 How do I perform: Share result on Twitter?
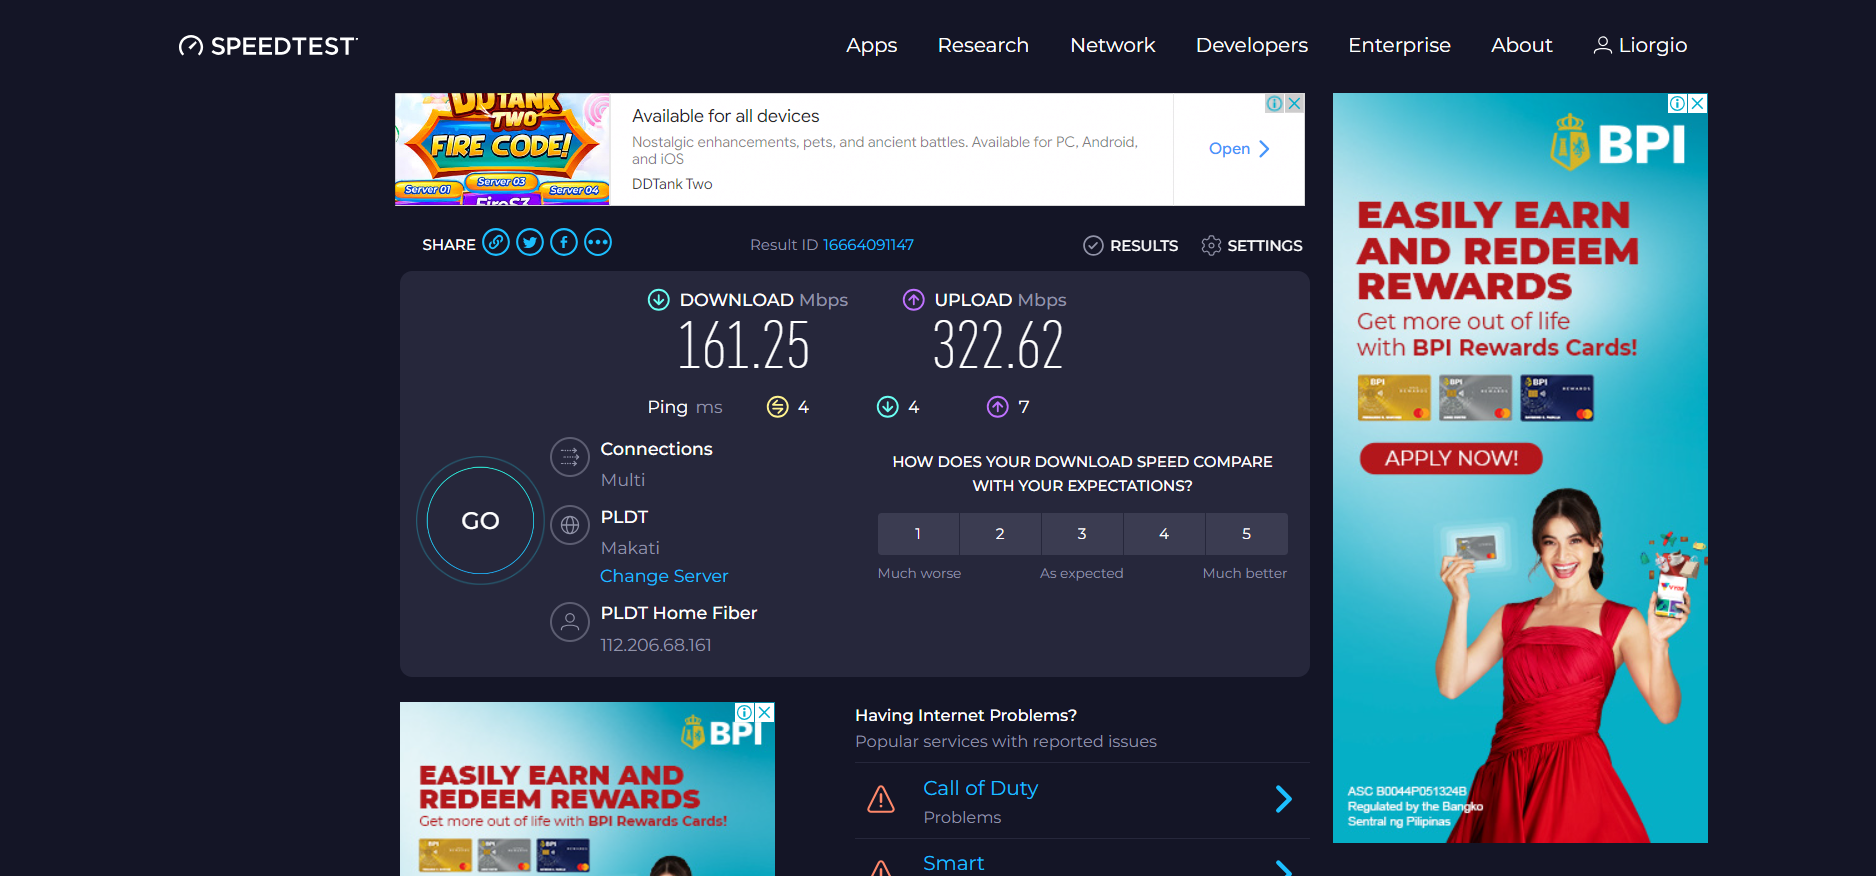pyautogui.click(x=530, y=242)
